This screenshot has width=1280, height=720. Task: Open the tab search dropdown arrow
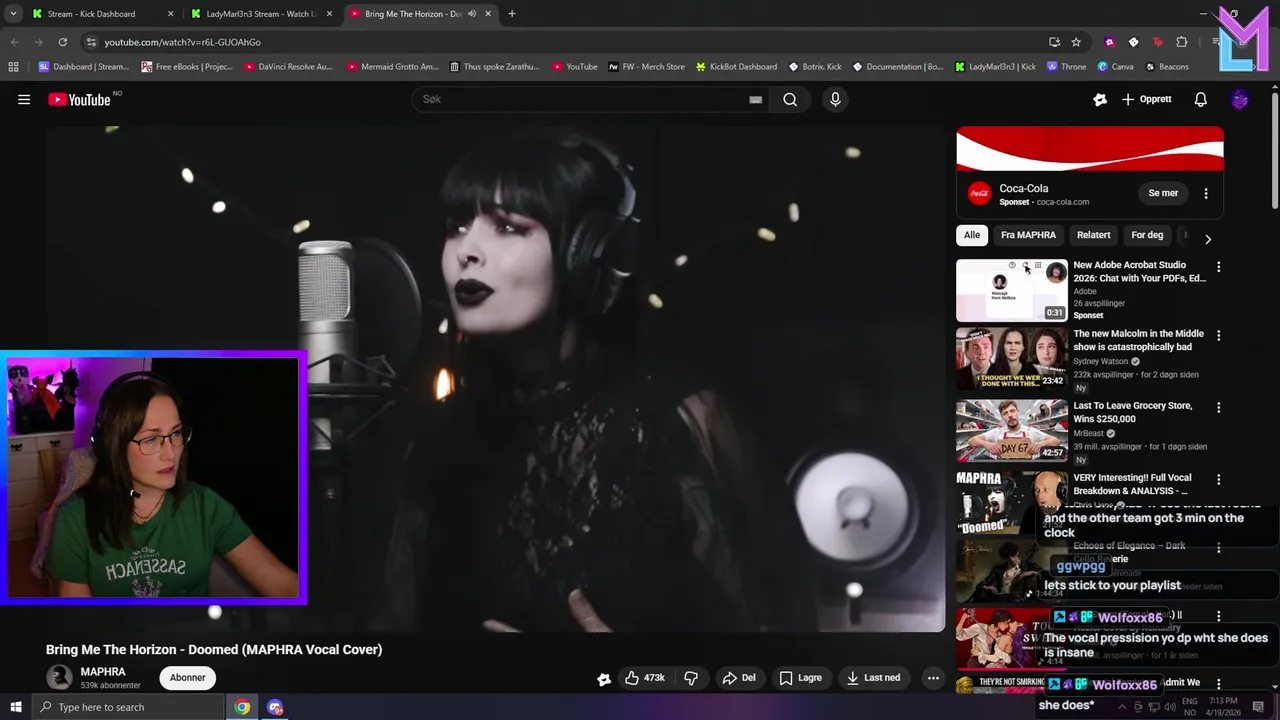(x=13, y=14)
